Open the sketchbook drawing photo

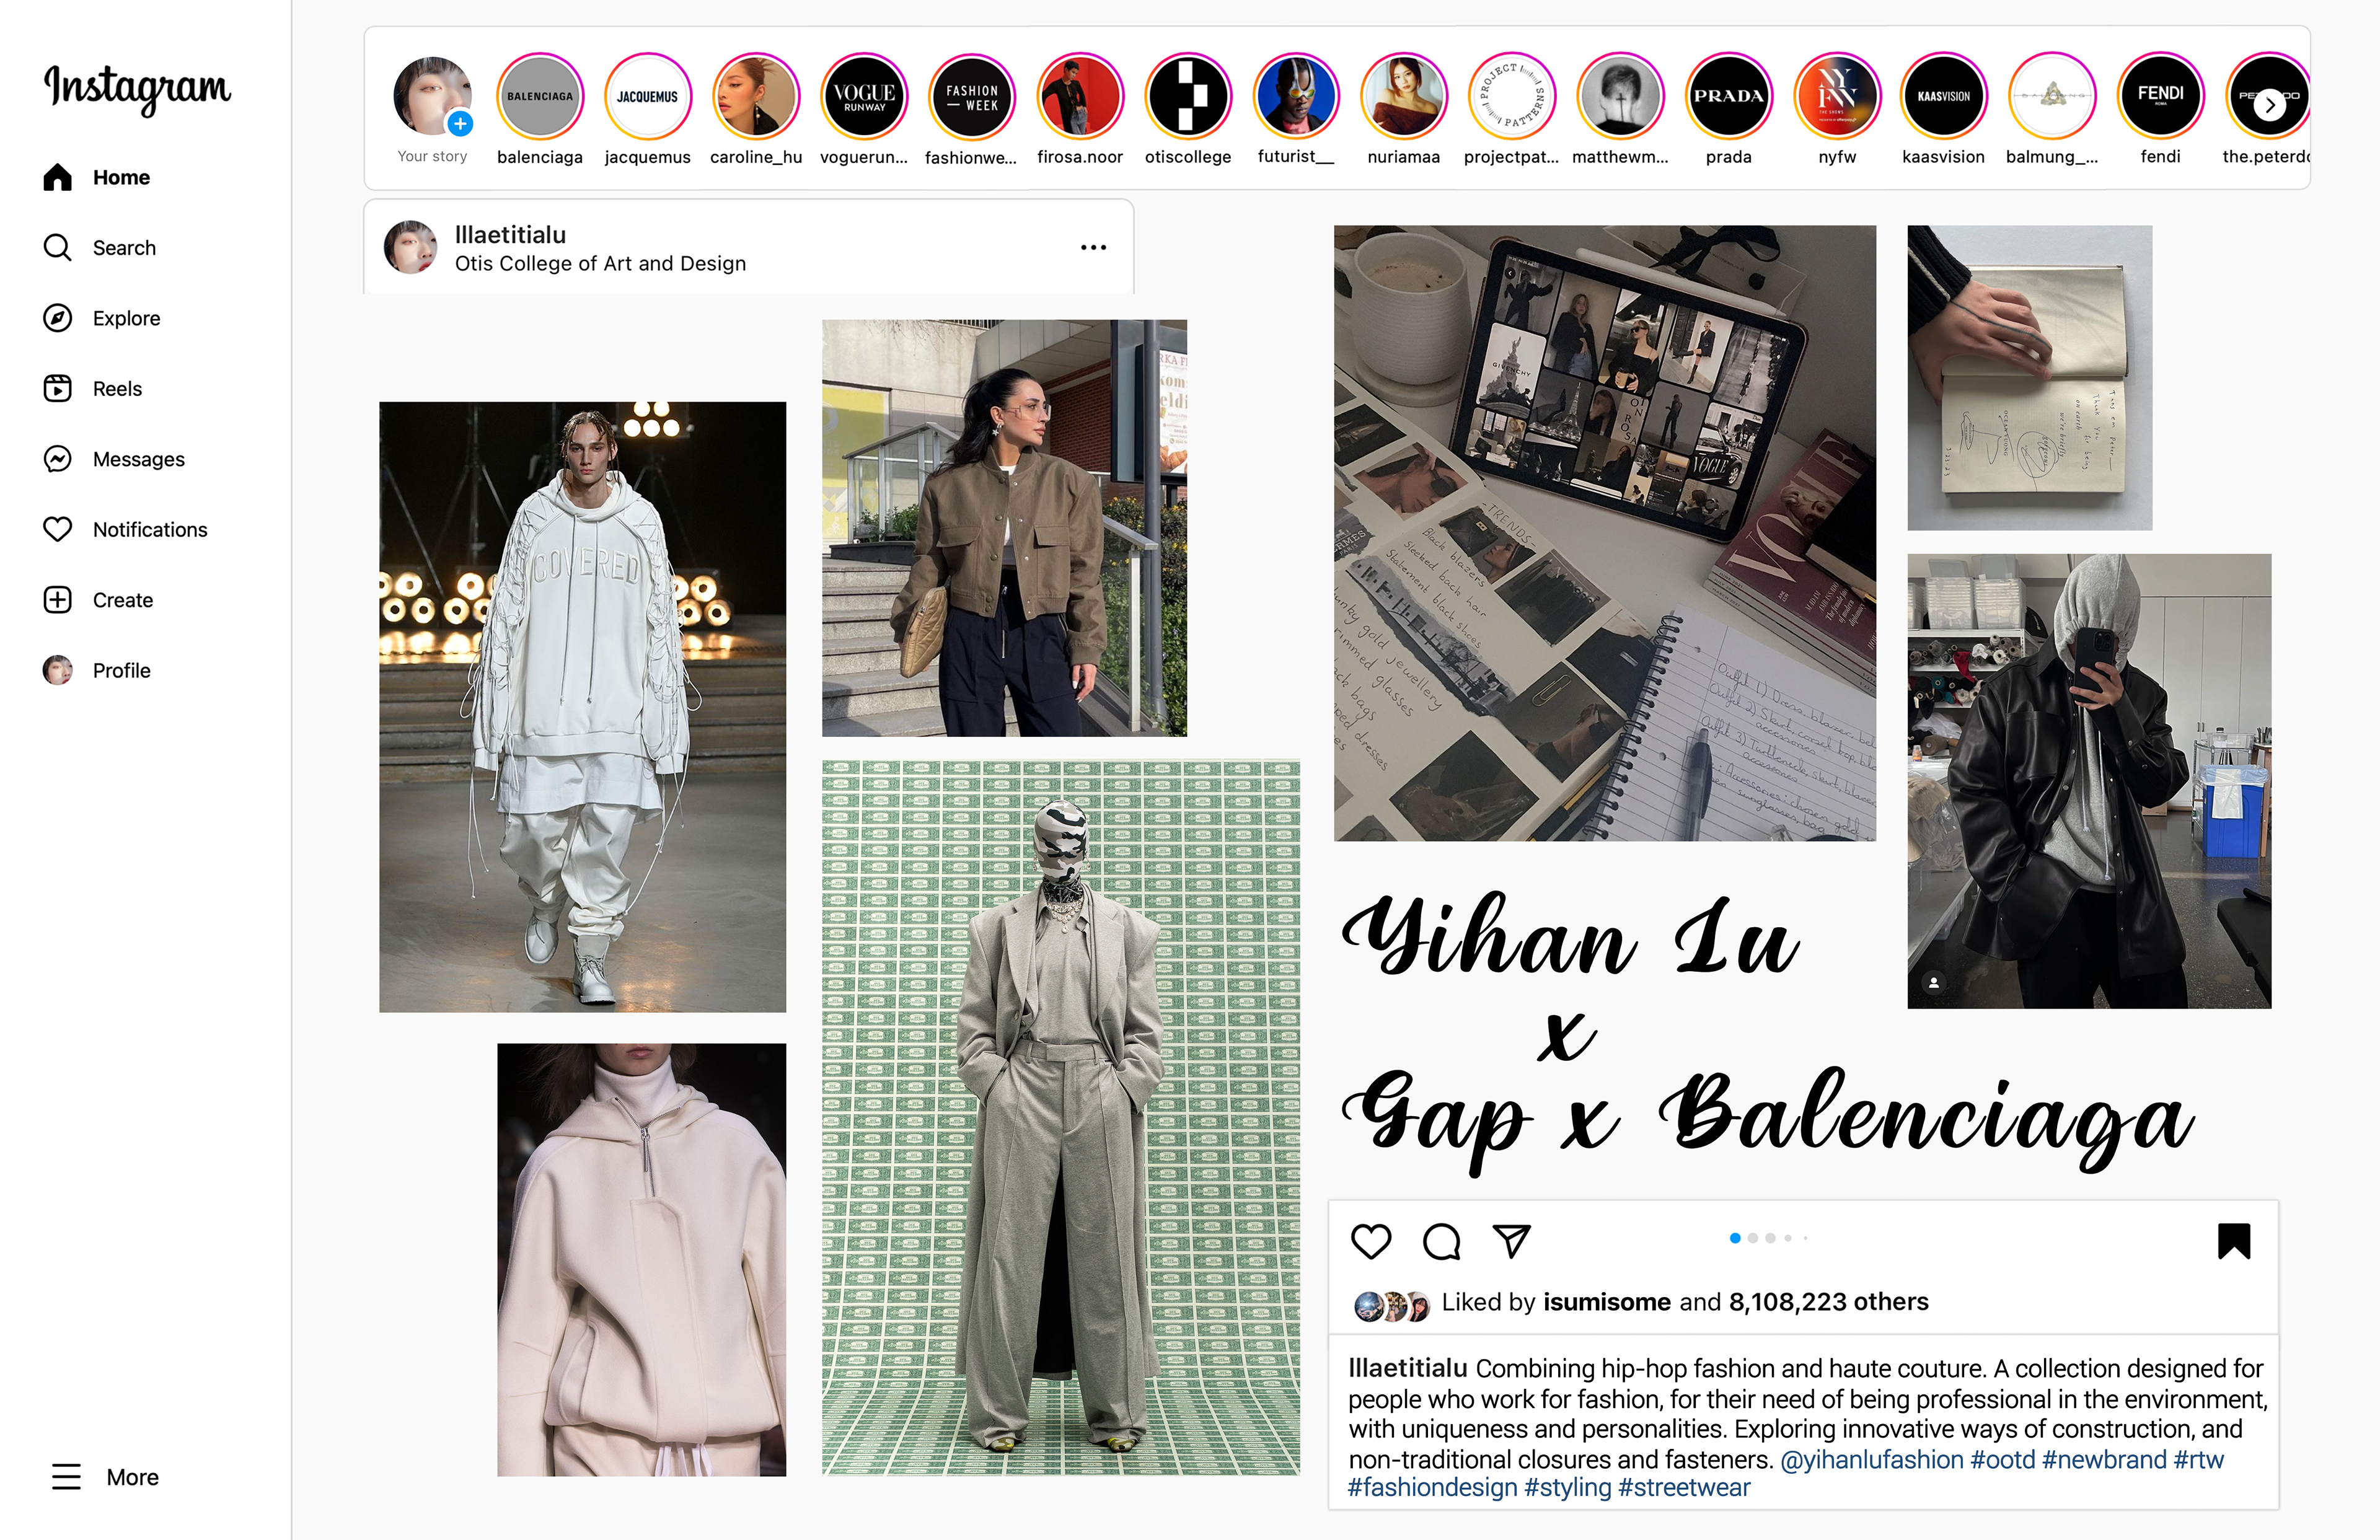tap(2030, 377)
